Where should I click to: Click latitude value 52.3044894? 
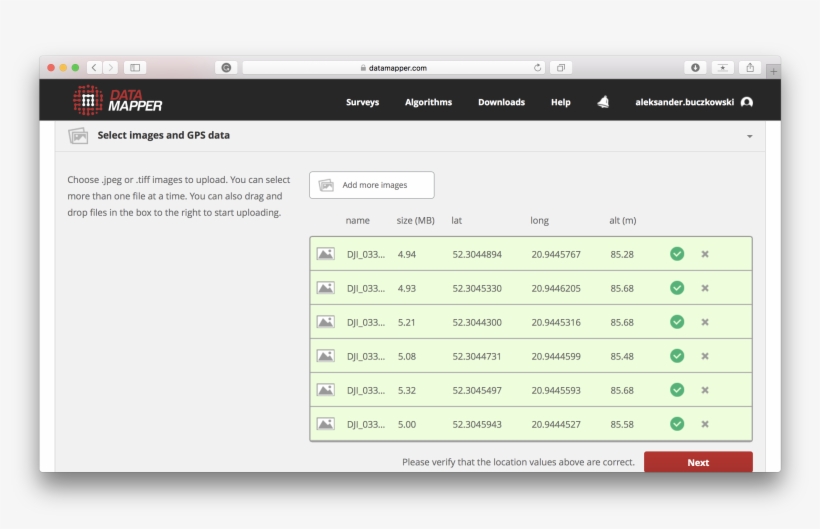pyautogui.click(x=477, y=255)
